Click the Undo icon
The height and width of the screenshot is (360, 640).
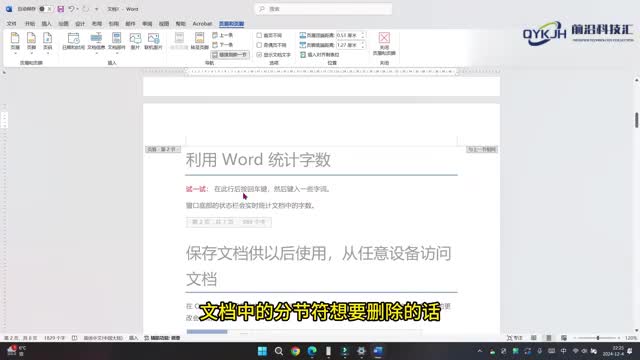71,9
